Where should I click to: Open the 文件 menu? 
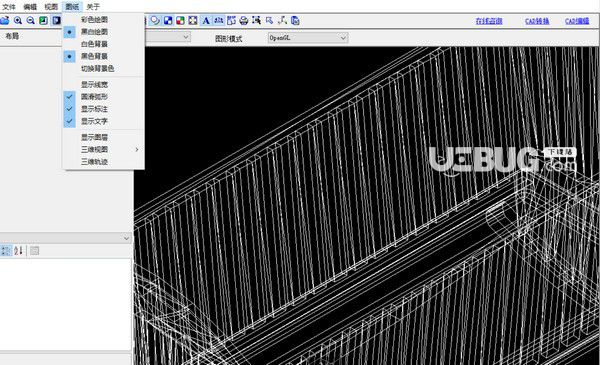[x=8, y=7]
